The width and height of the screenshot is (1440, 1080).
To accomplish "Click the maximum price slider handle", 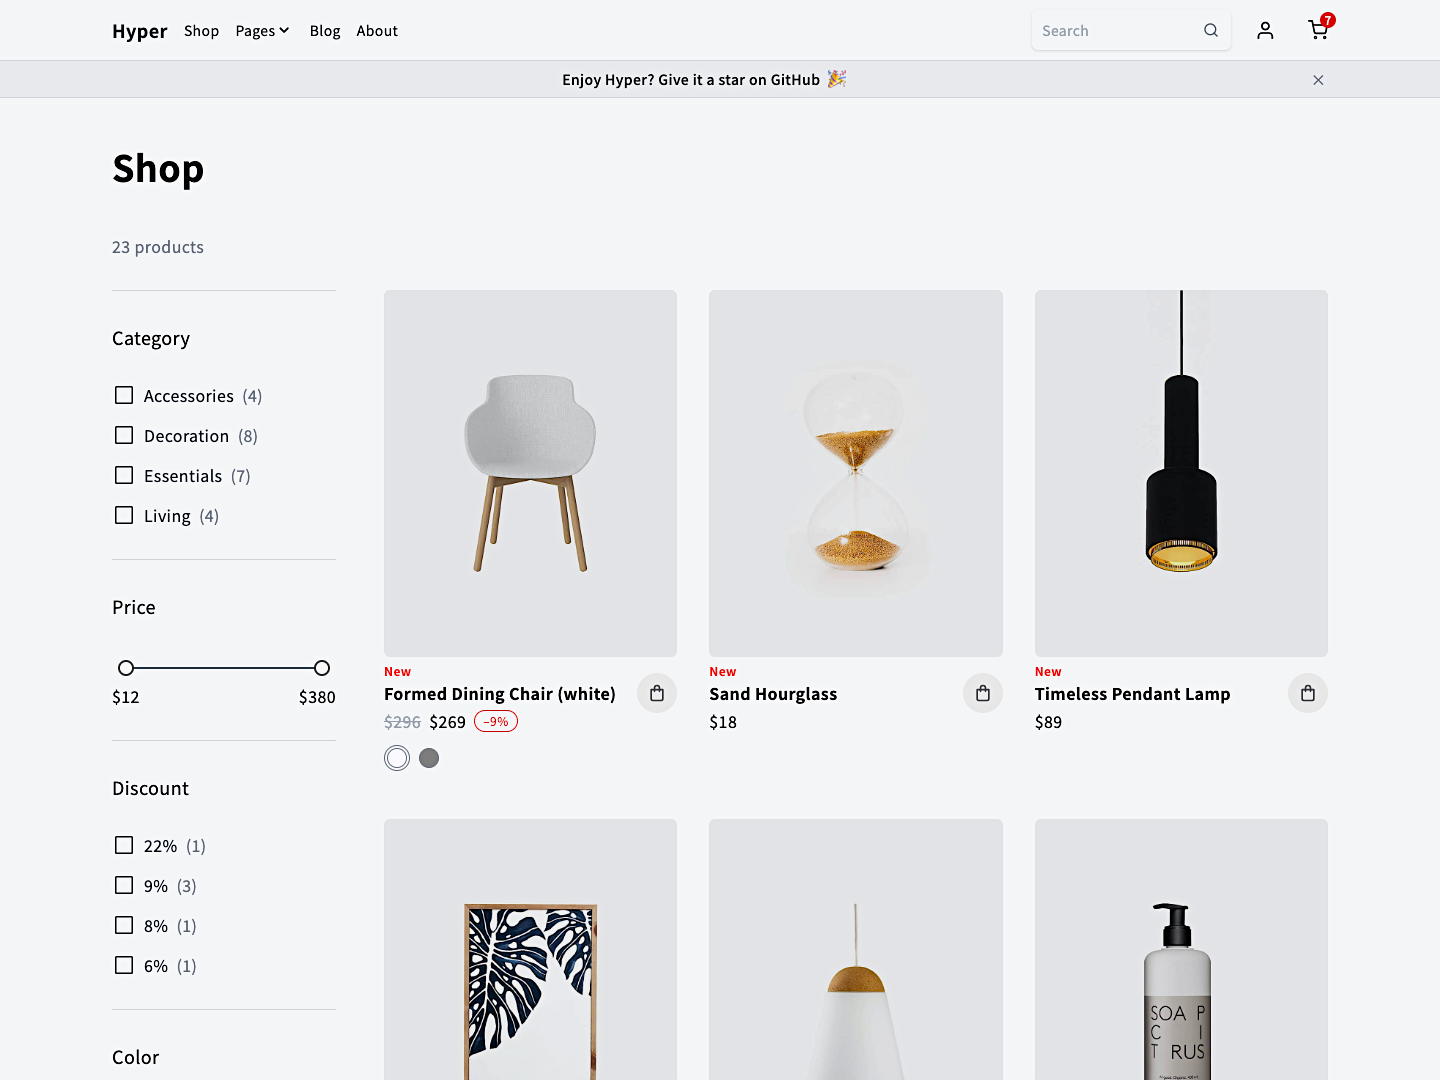I will [322, 668].
